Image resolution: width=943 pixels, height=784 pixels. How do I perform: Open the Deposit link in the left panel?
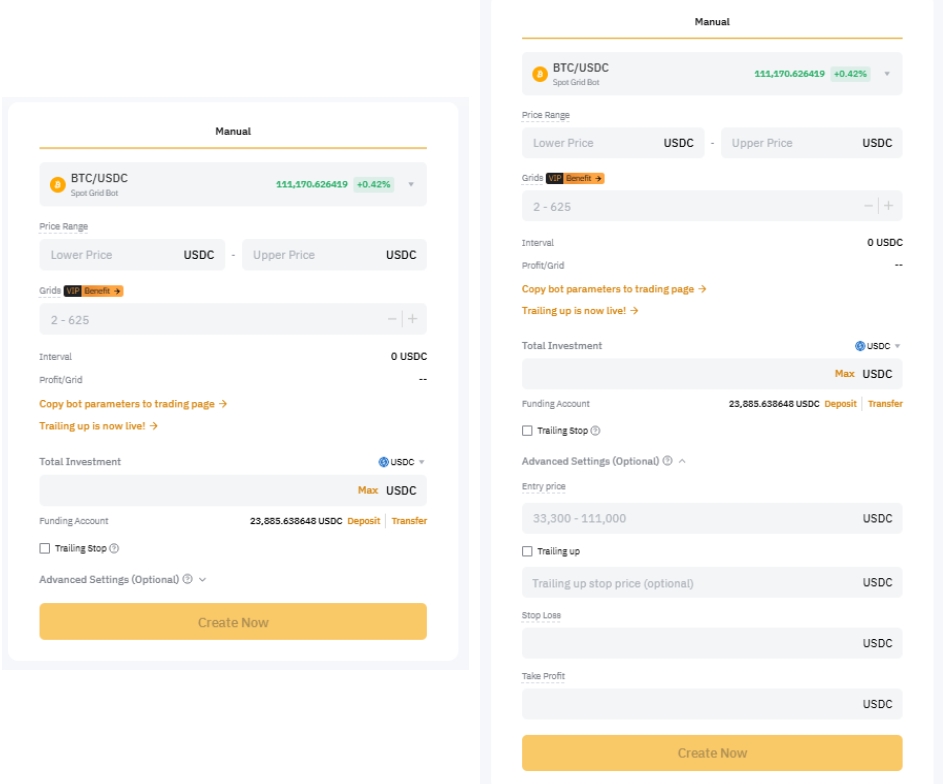pos(364,521)
